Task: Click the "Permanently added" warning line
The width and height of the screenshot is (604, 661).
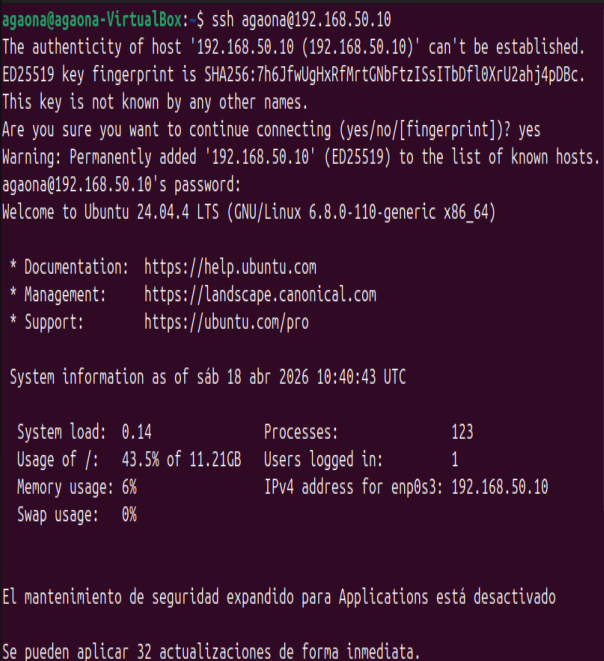Action: click(x=300, y=157)
